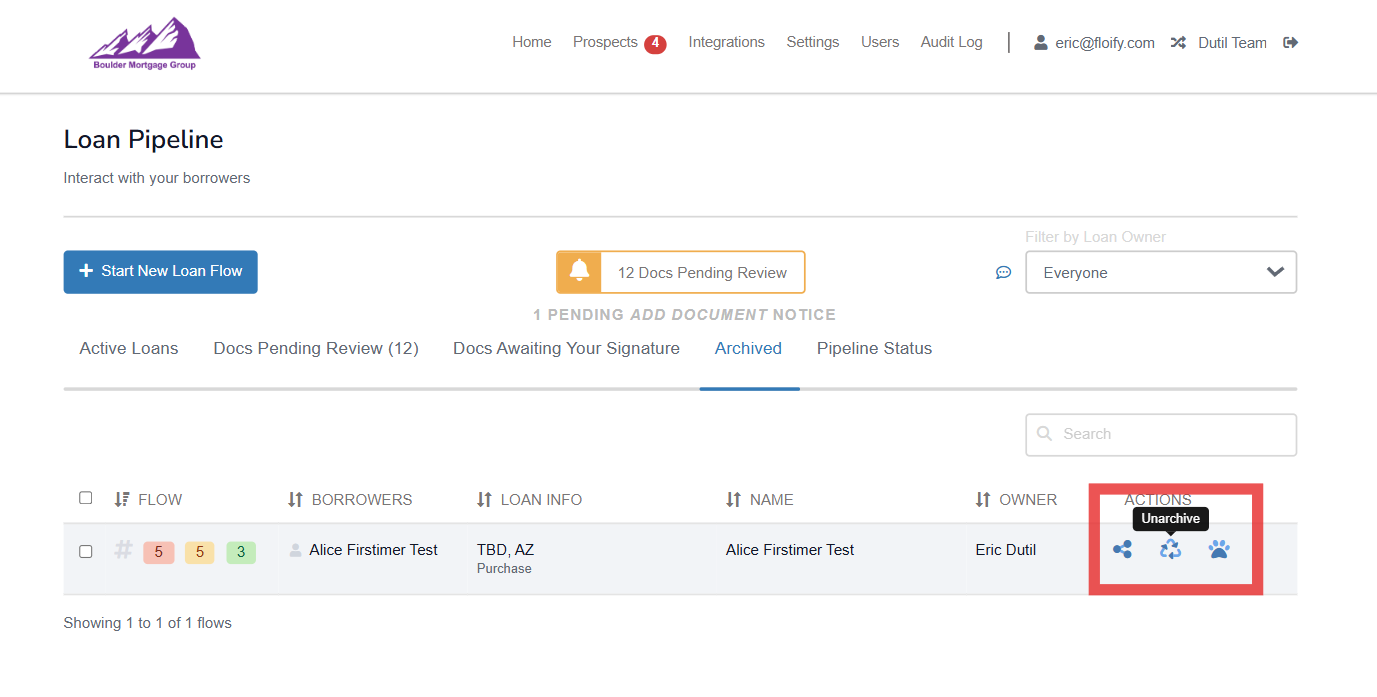The height and width of the screenshot is (697, 1377).
Task: Open Prospects in the top navigation
Action: (605, 42)
